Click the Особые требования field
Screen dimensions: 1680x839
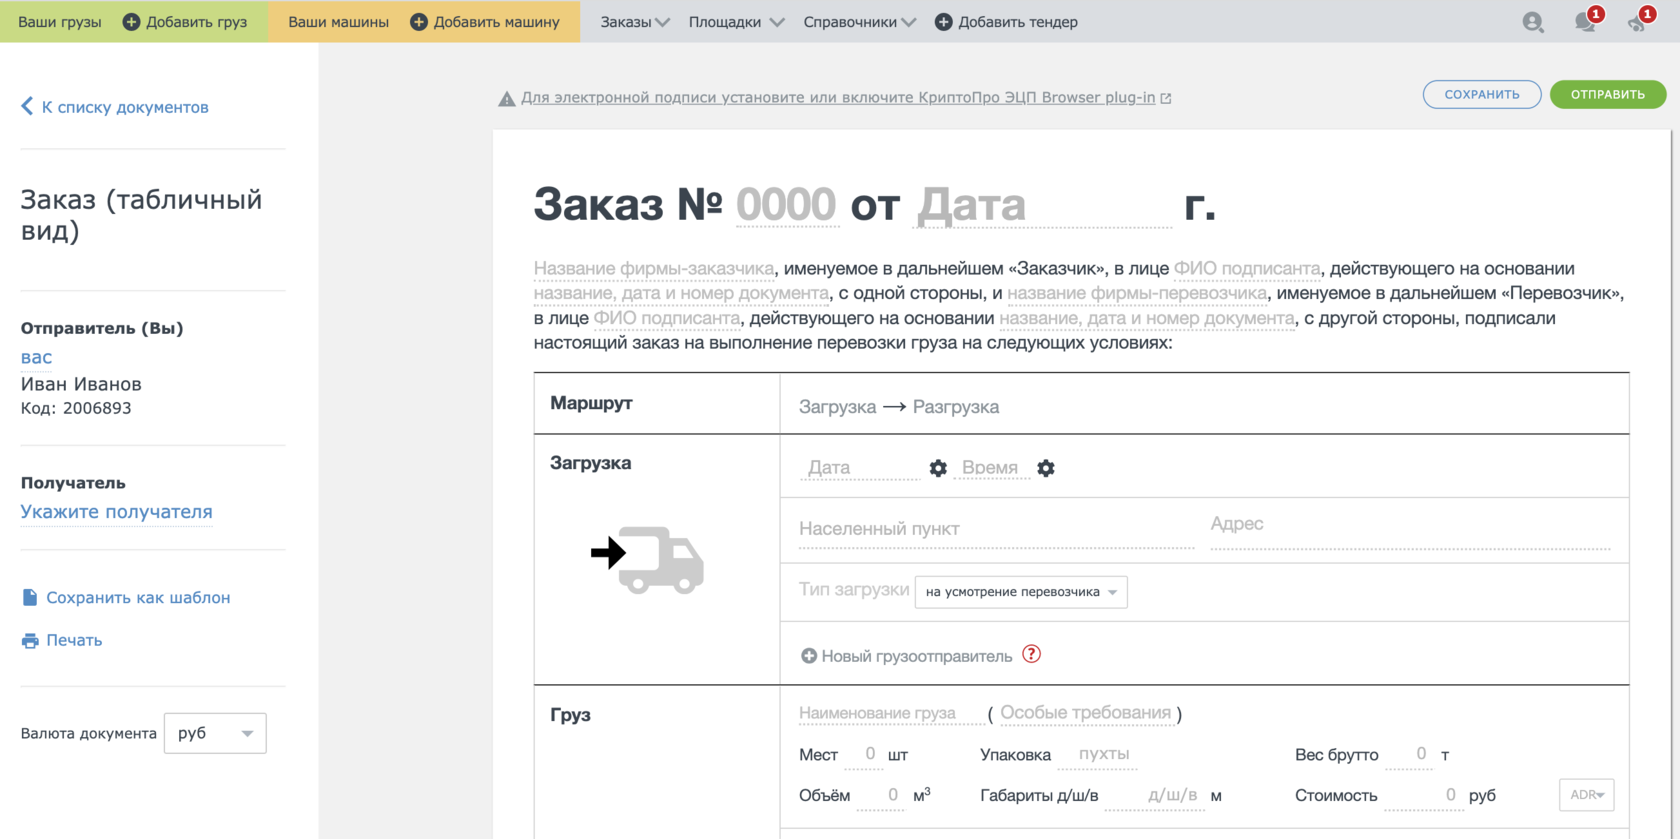(x=1086, y=713)
